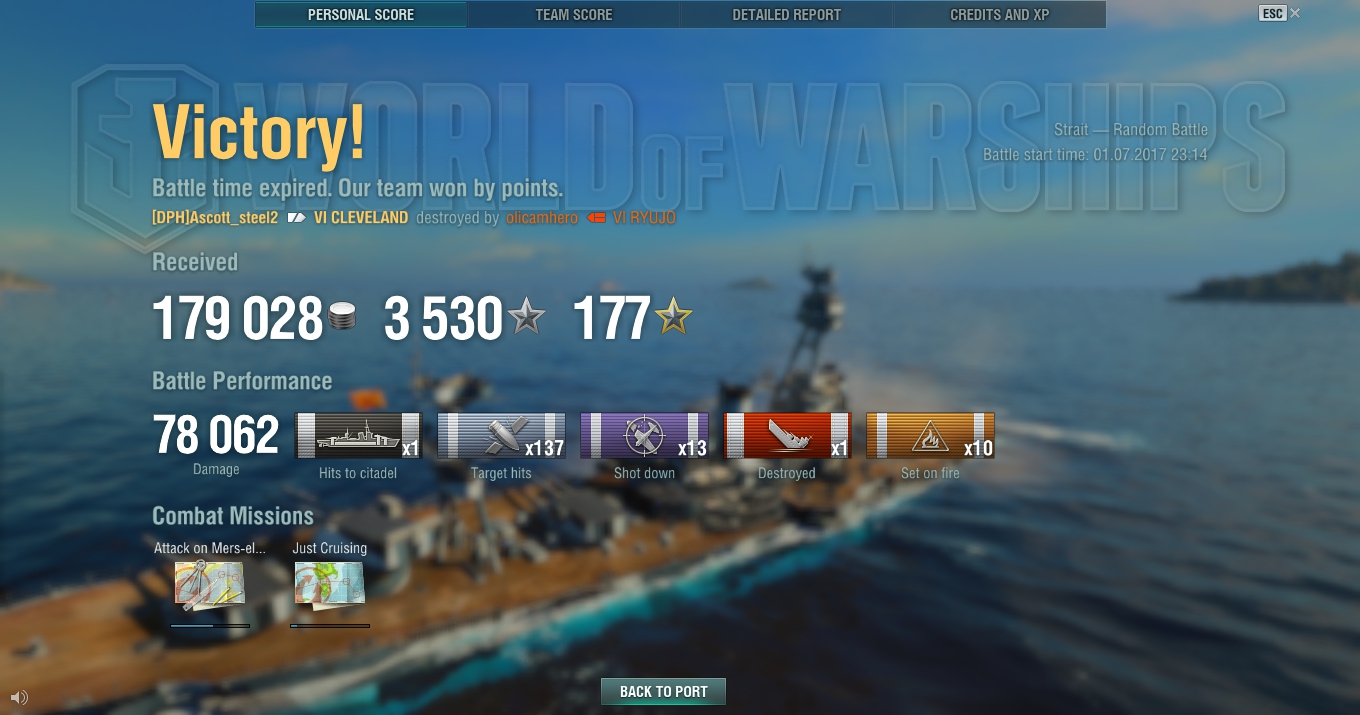
Task: Click the Target hits ribbon icon
Action: (x=502, y=435)
